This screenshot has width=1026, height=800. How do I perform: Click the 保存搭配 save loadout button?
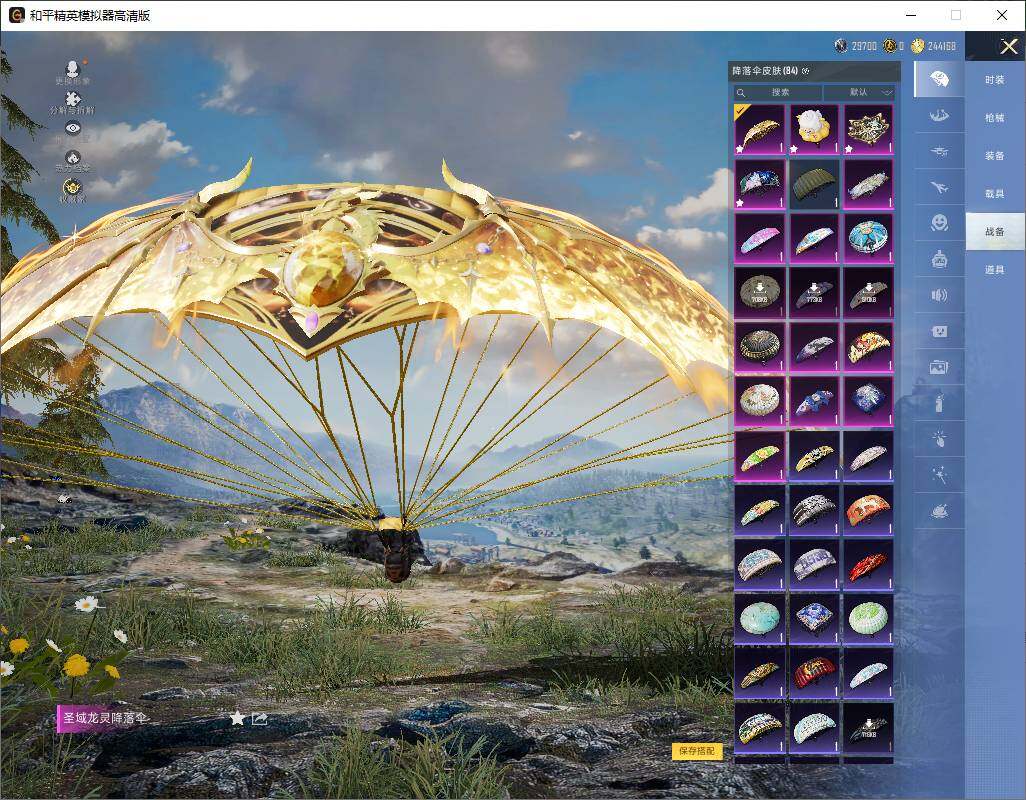click(x=697, y=751)
